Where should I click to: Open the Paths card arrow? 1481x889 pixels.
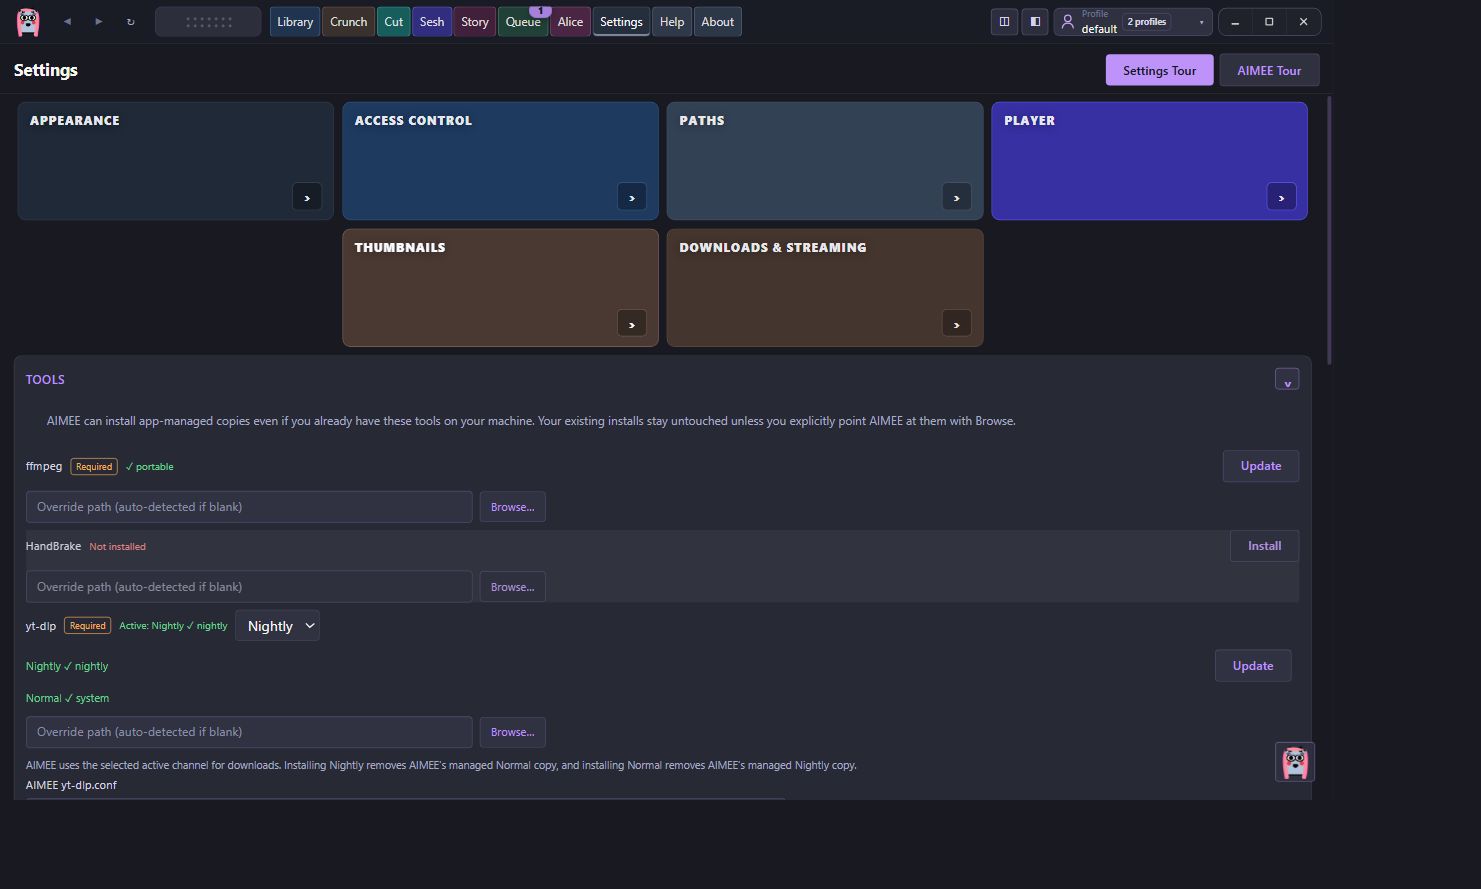(x=957, y=197)
